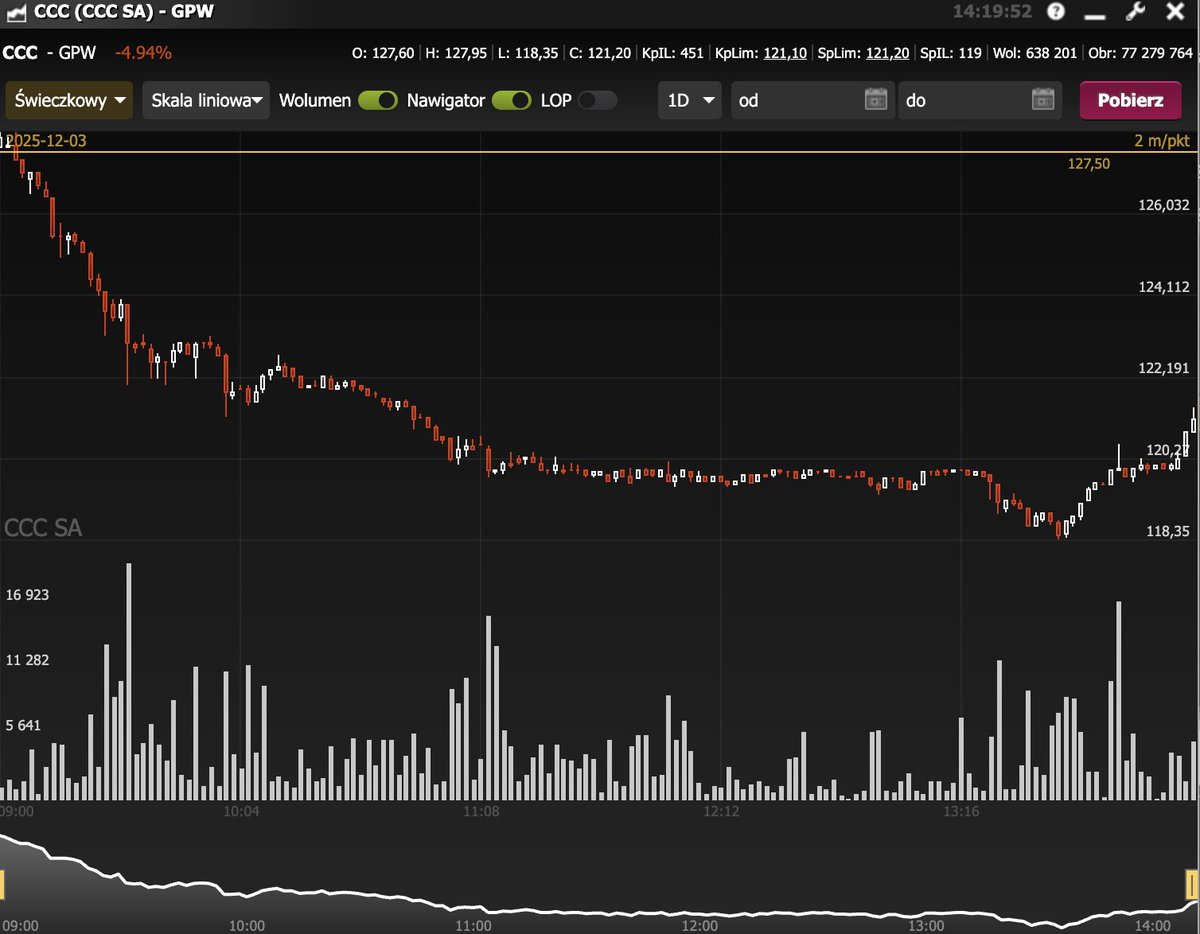This screenshot has width=1200, height=934.
Task: Click the 10:04 time axis label
Action: coord(241,812)
